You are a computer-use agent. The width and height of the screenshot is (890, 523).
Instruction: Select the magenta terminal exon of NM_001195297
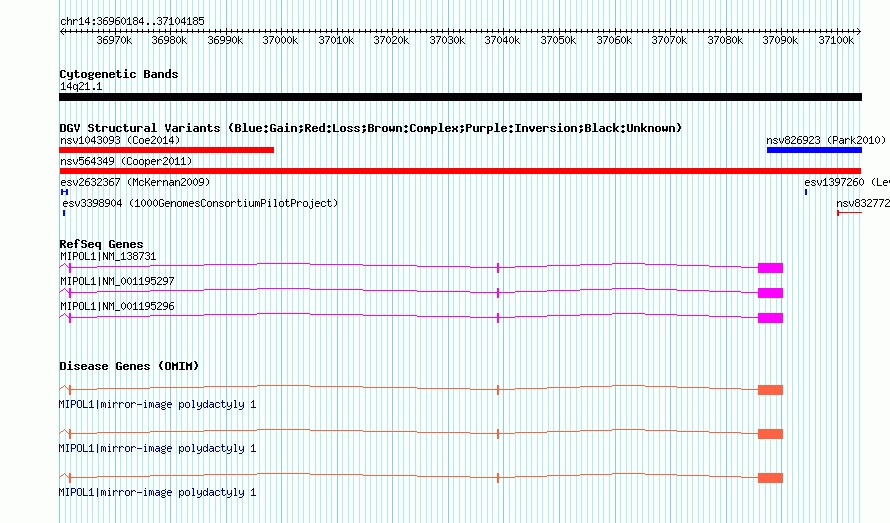(770, 293)
